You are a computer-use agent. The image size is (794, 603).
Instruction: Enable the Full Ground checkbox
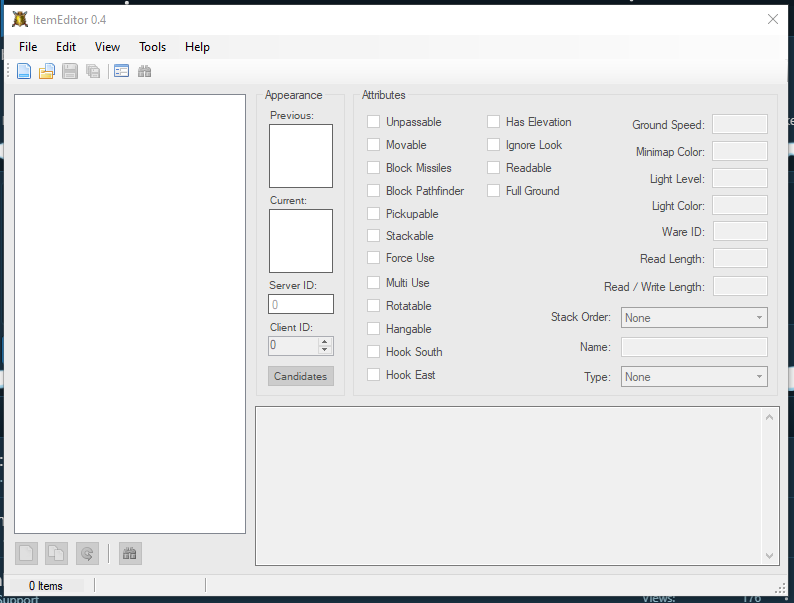point(493,191)
